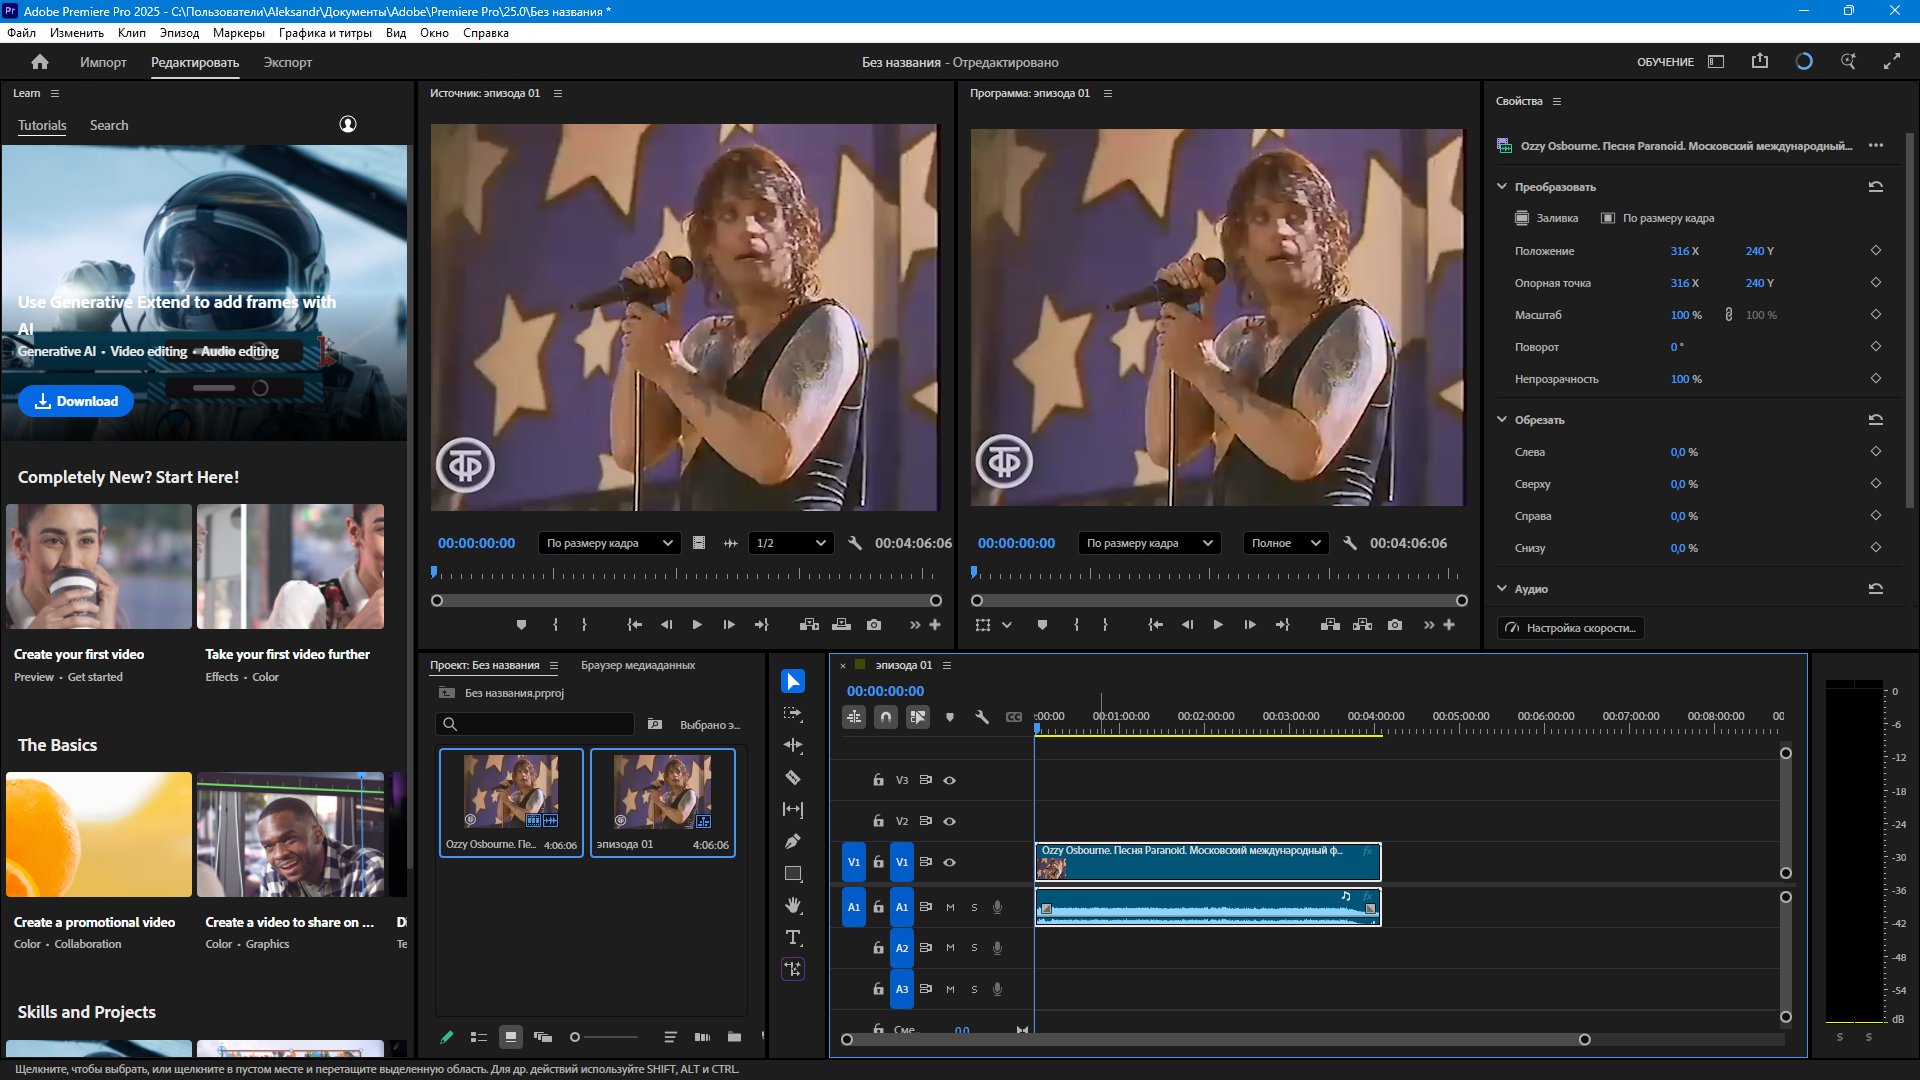This screenshot has height=1080, width=1920.
Task: Export frame from Program monitor camera icon
Action: click(x=1395, y=625)
